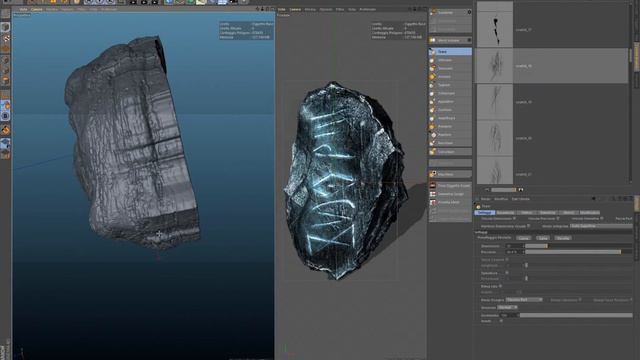Switch to the Modificatori tab

coord(590,213)
